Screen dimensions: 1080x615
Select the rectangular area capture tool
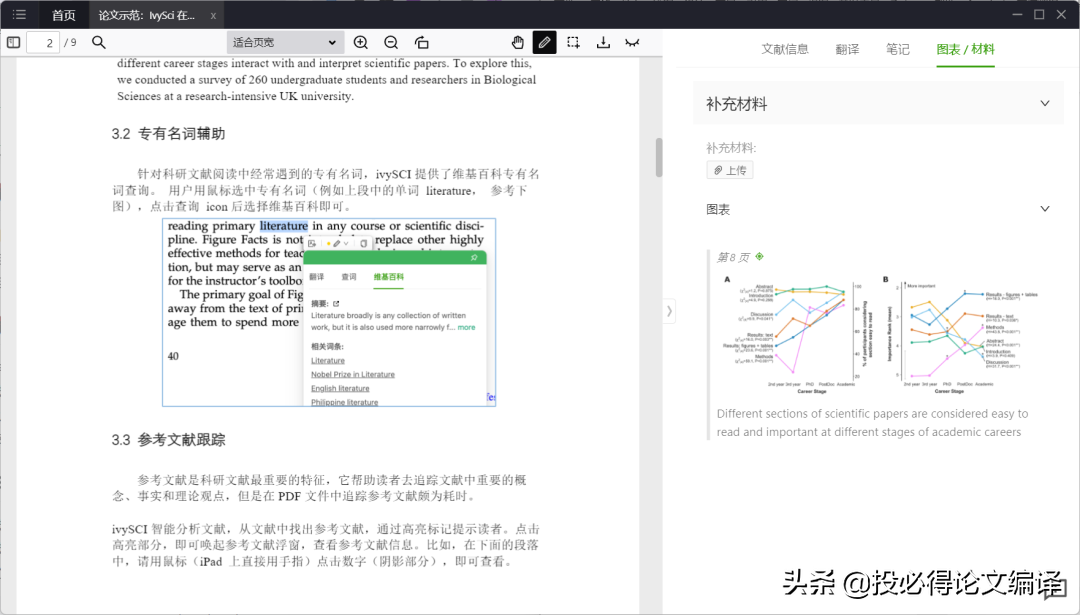pos(573,43)
